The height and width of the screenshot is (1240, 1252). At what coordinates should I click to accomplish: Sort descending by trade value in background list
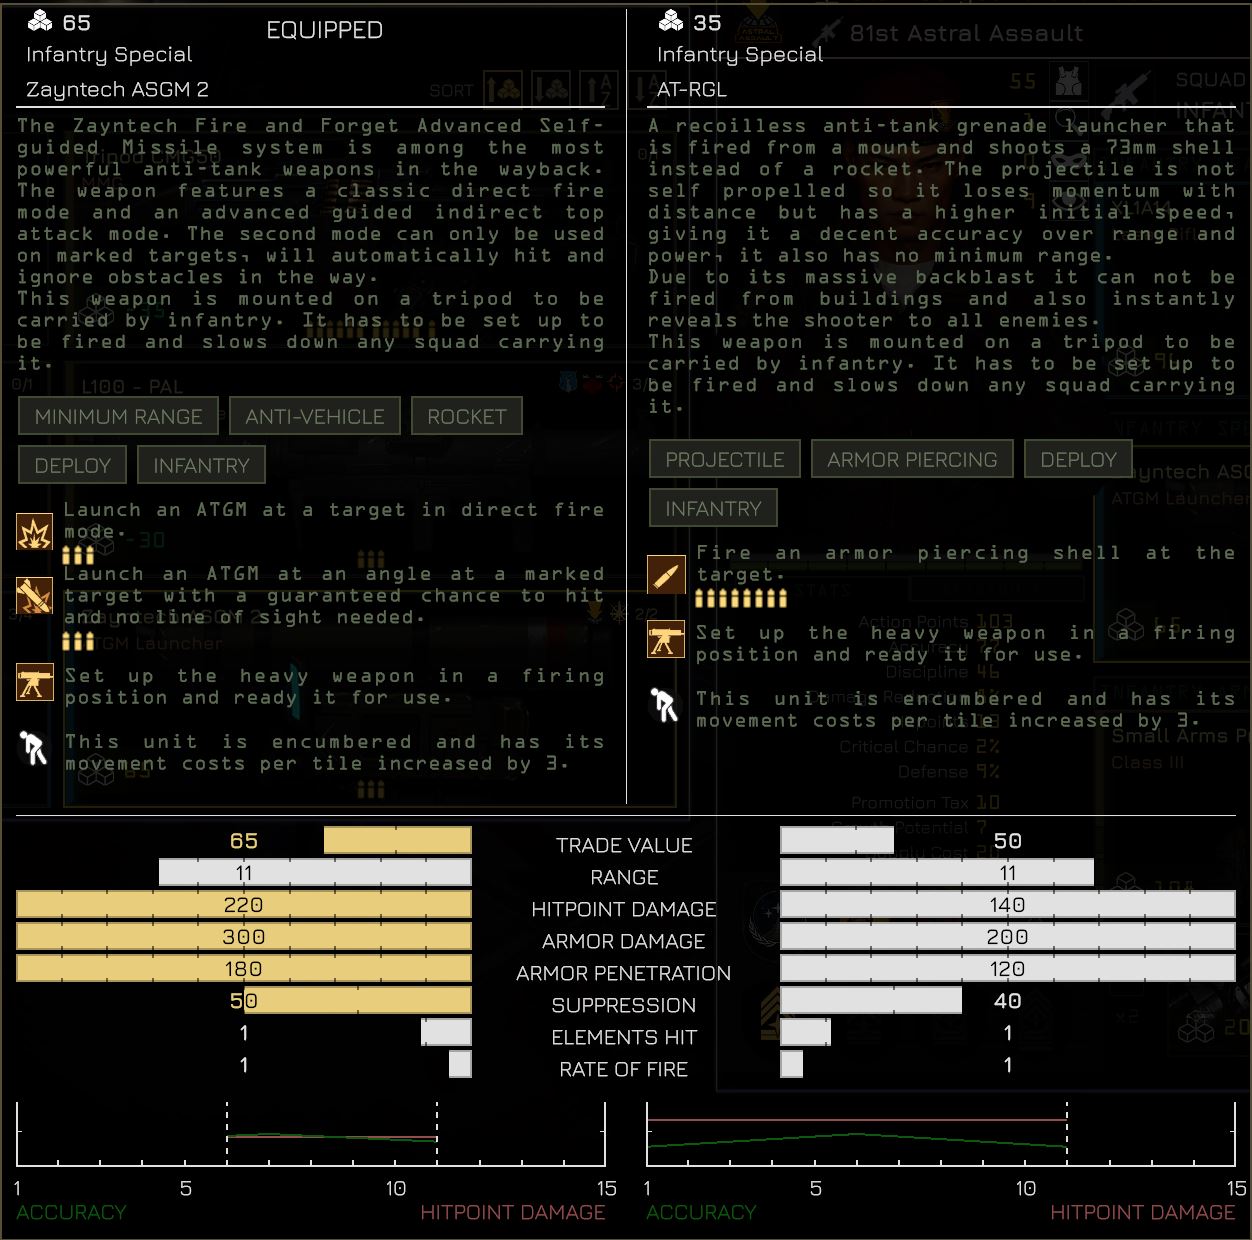tap(551, 89)
